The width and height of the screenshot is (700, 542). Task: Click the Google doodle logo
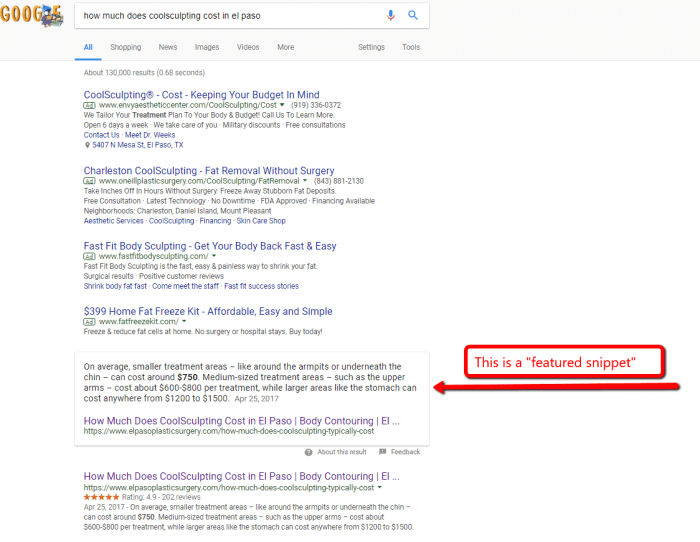tap(32, 14)
